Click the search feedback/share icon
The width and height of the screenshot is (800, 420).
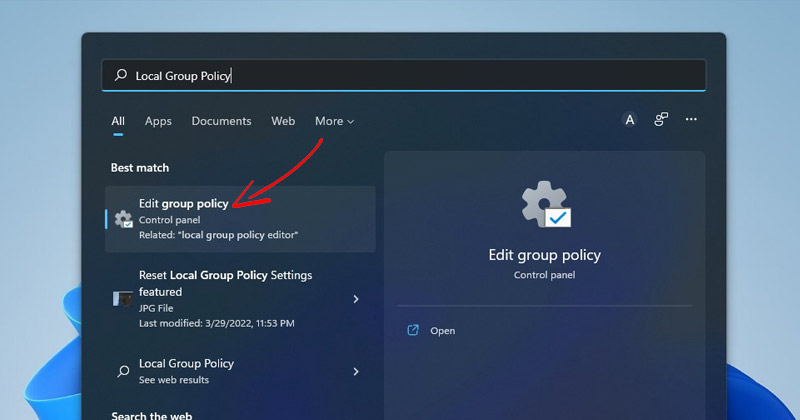[x=661, y=119]
